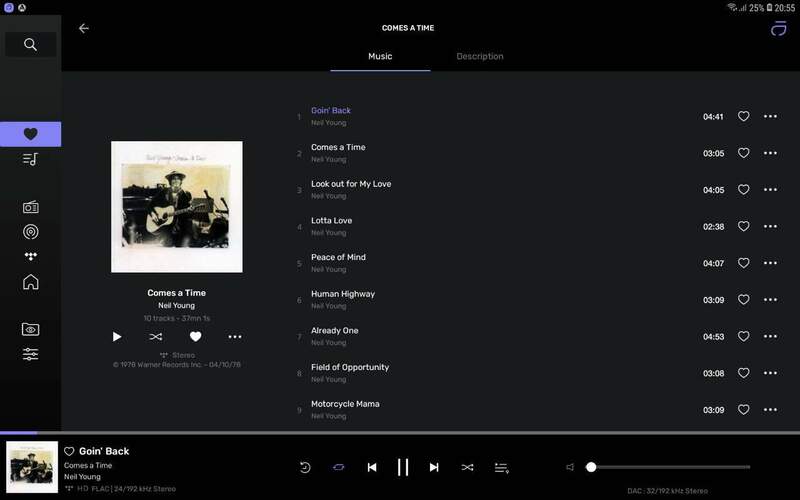Open the settings sliders sidebar icon
This screenshot has width=800, height=500.
[31, 354]
